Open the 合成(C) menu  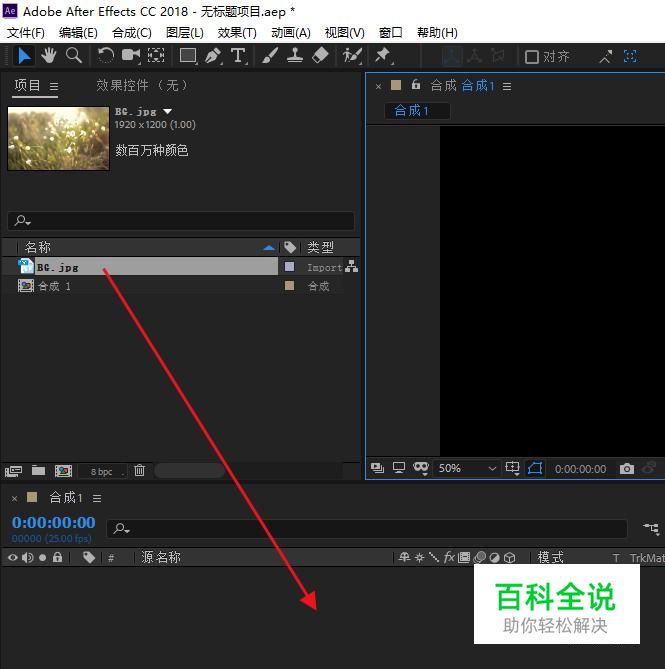(131, 32)
